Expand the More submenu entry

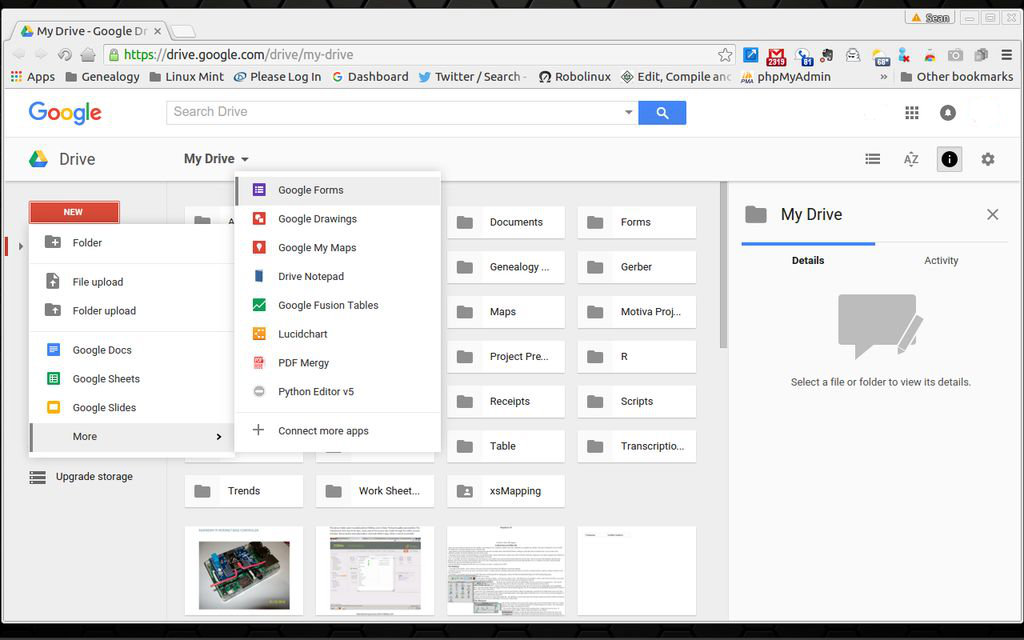point(131,436)
